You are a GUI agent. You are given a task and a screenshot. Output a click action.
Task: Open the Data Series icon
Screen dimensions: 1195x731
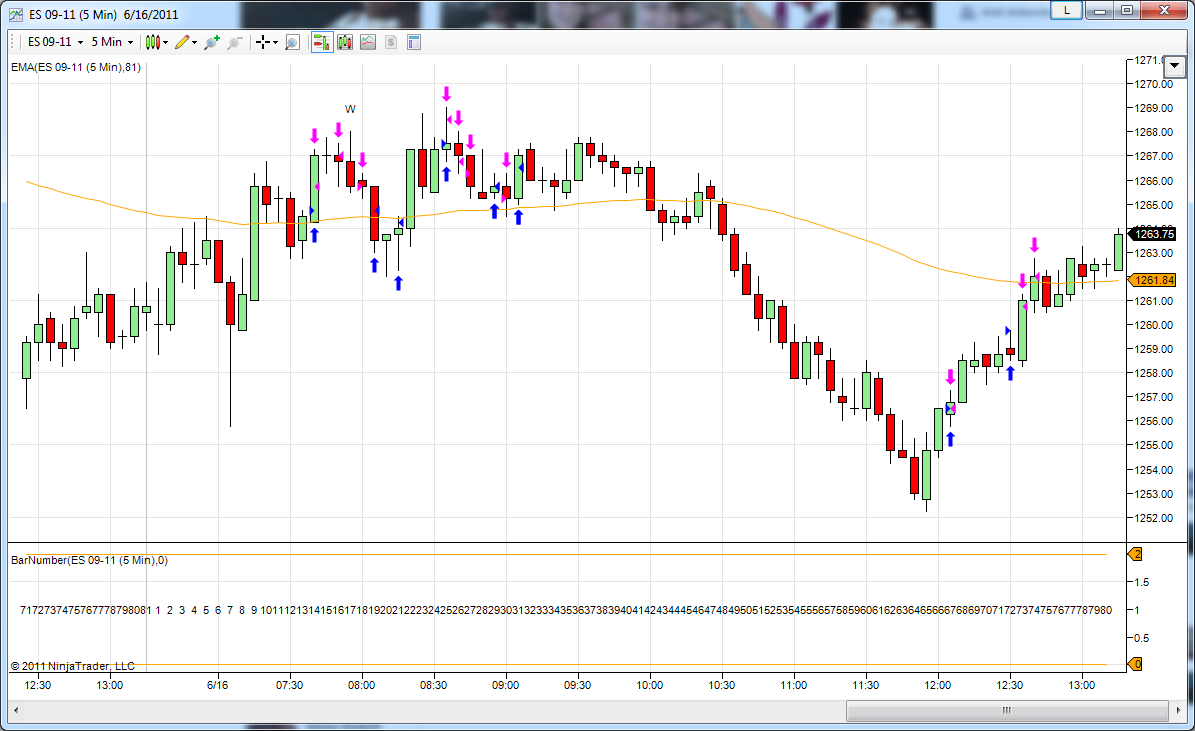345,42
